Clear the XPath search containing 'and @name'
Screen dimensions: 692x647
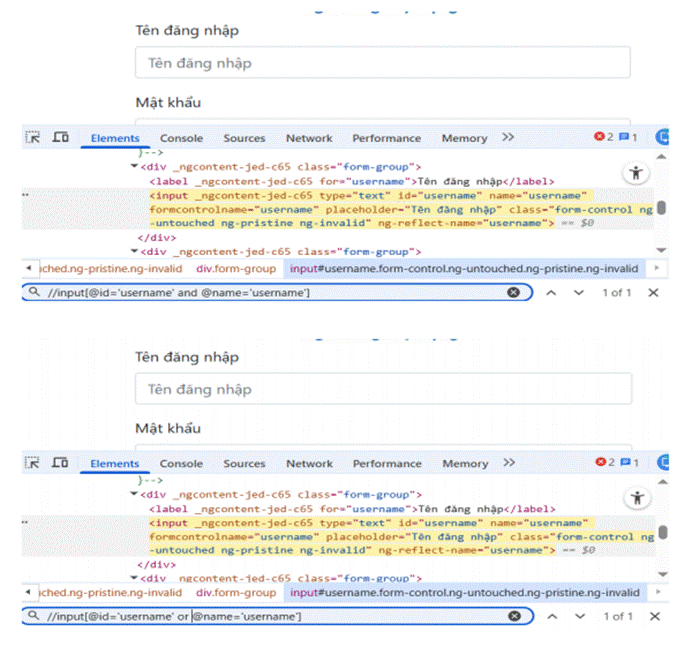[x=513, y=292]
